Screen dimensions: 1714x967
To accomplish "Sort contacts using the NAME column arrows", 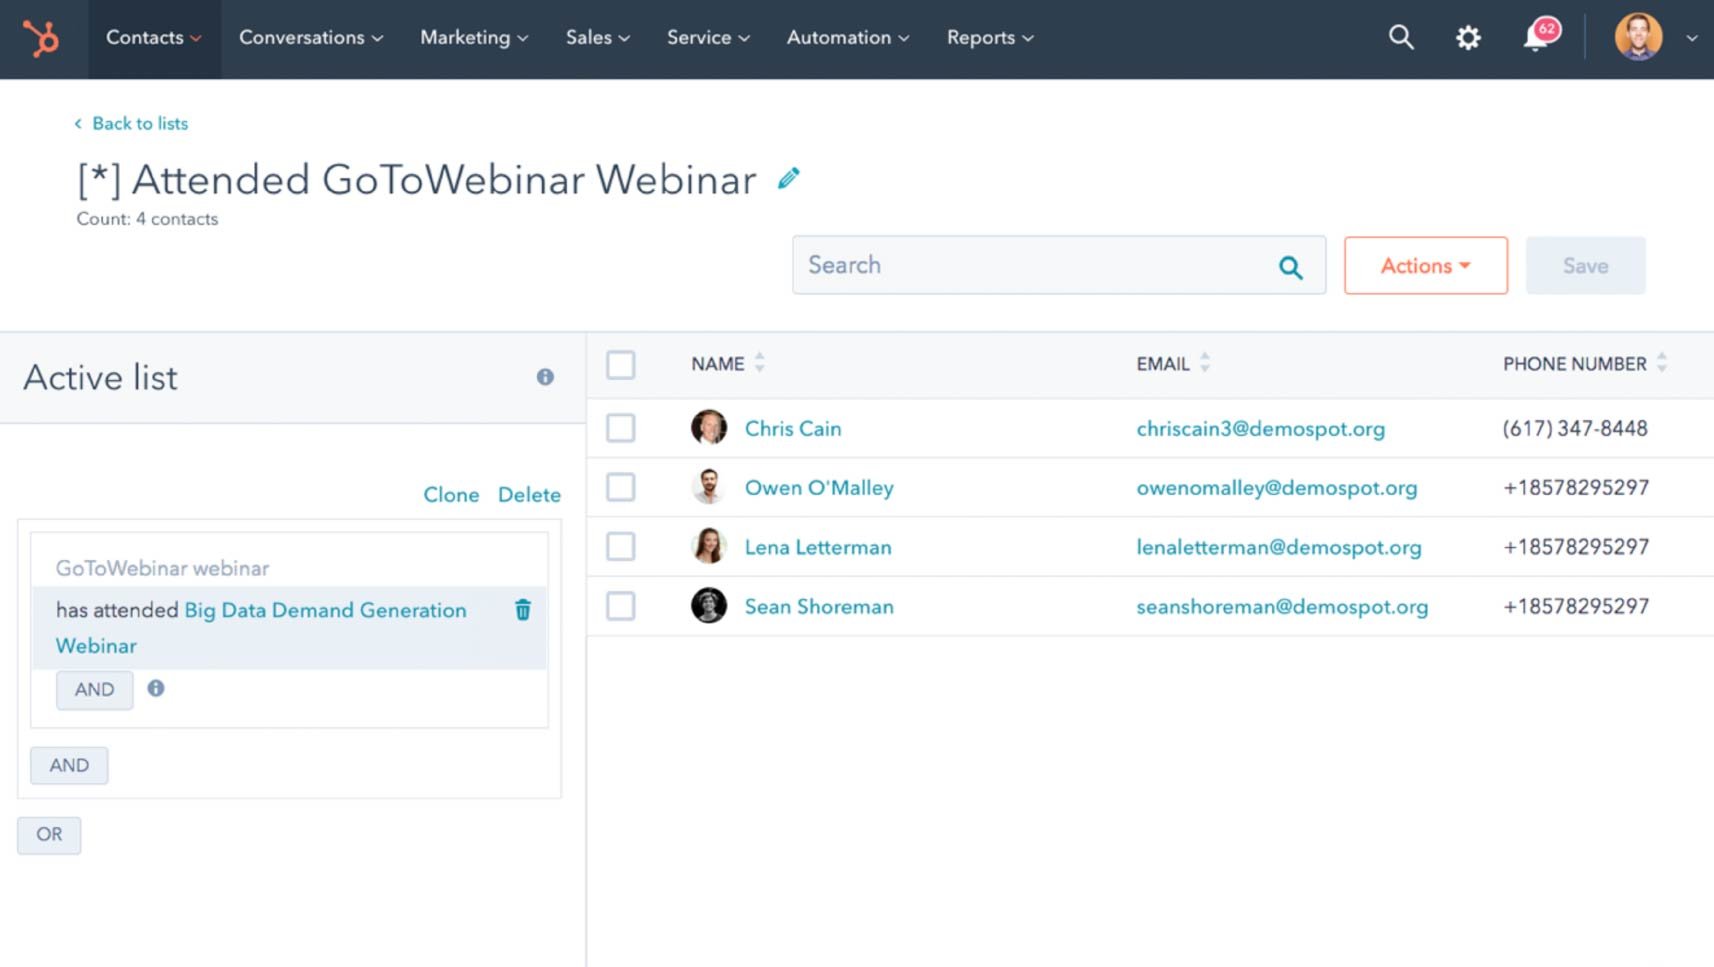I will (x=760, y=363).
